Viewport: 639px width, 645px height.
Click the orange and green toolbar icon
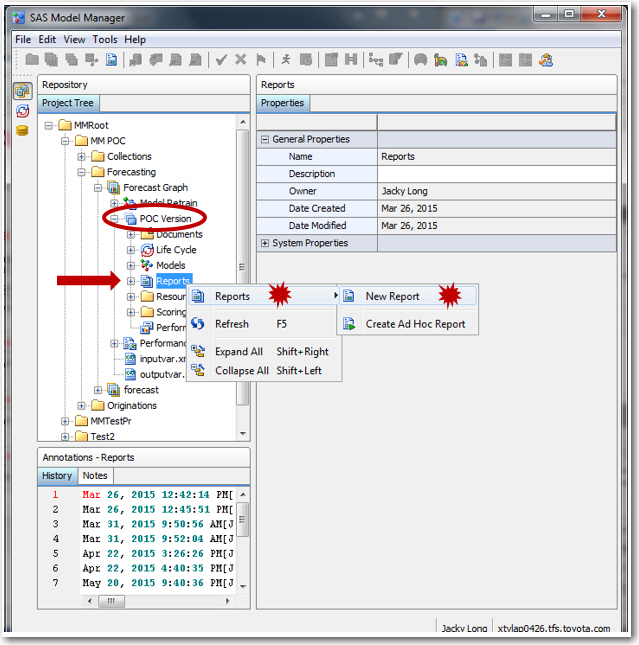click(440, 60)
